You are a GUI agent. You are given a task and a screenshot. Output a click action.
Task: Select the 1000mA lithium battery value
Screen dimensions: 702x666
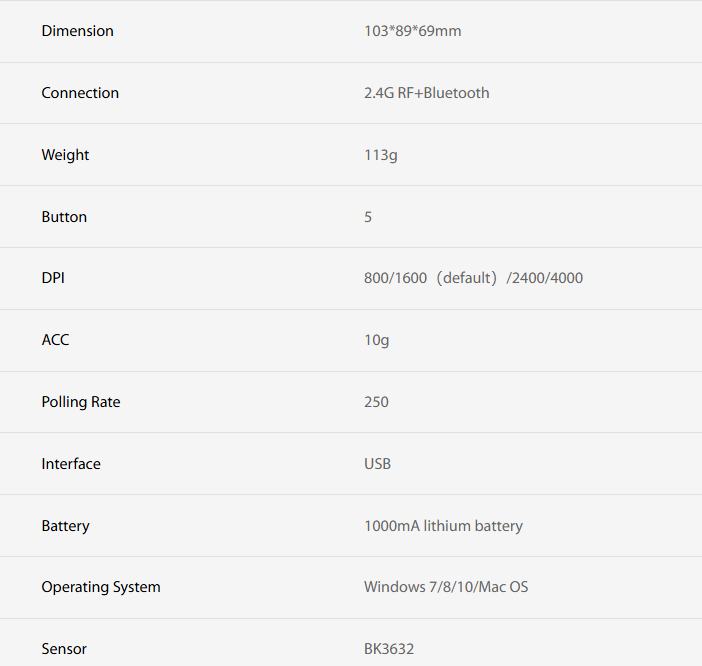pos(443,526)
